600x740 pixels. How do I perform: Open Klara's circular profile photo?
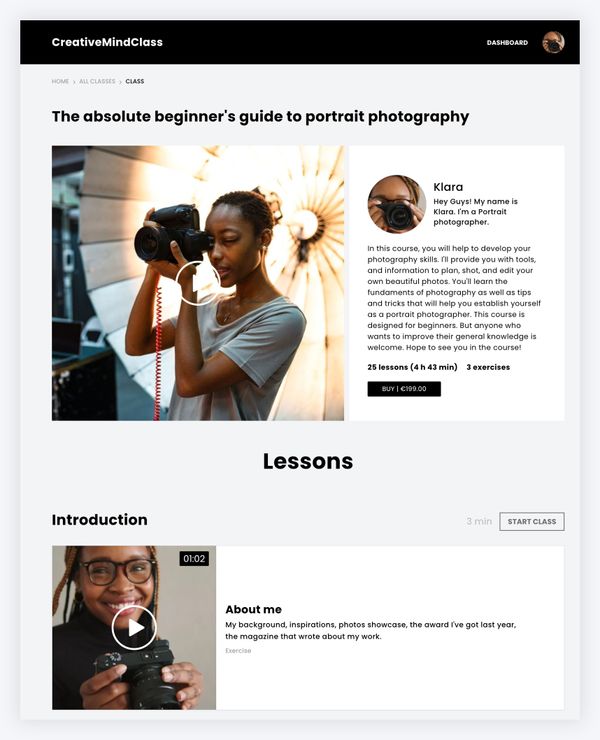click(x=397, y=204)
